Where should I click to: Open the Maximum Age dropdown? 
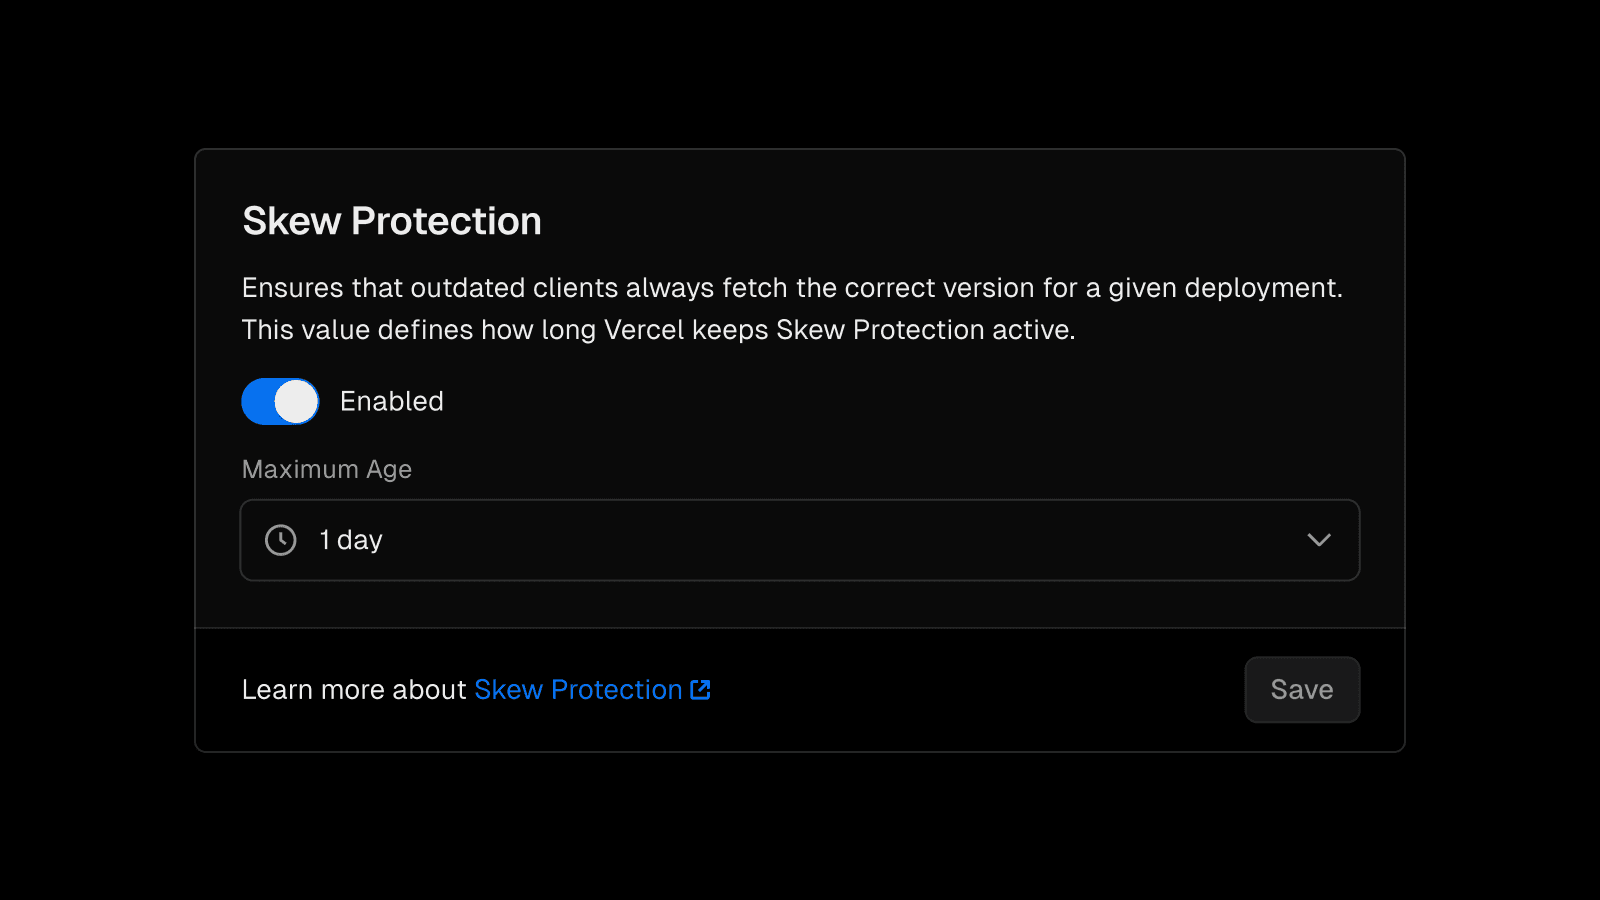click(x=799, y=540)
